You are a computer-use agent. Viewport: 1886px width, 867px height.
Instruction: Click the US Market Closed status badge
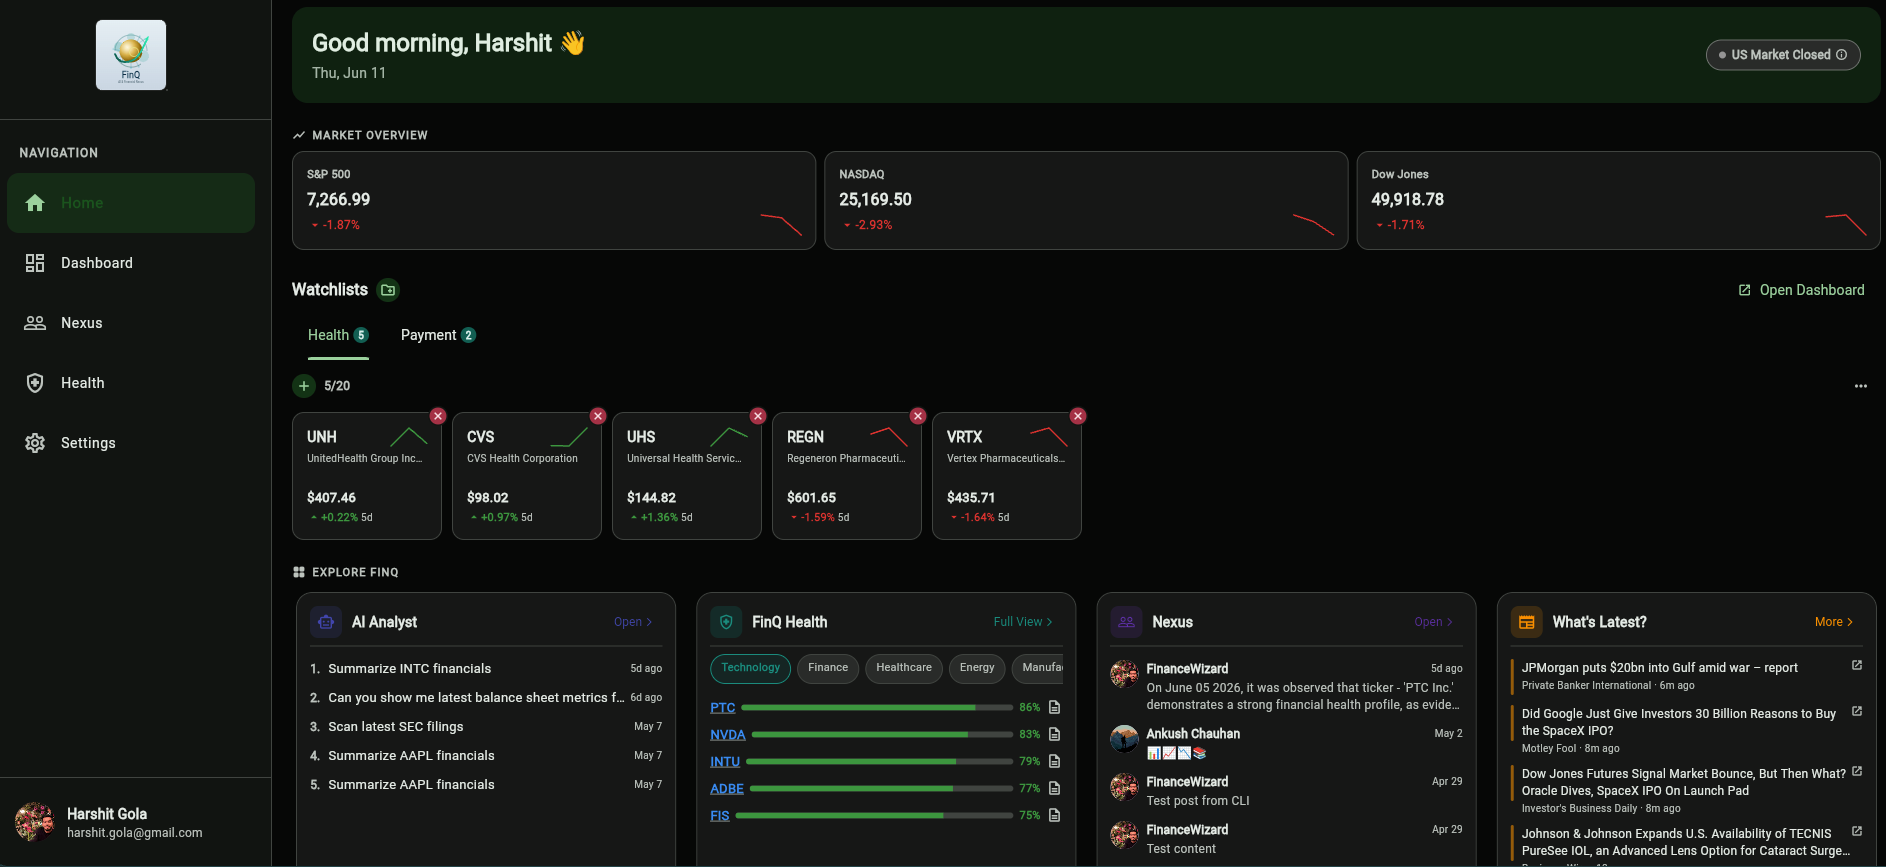click(1783, 55)
